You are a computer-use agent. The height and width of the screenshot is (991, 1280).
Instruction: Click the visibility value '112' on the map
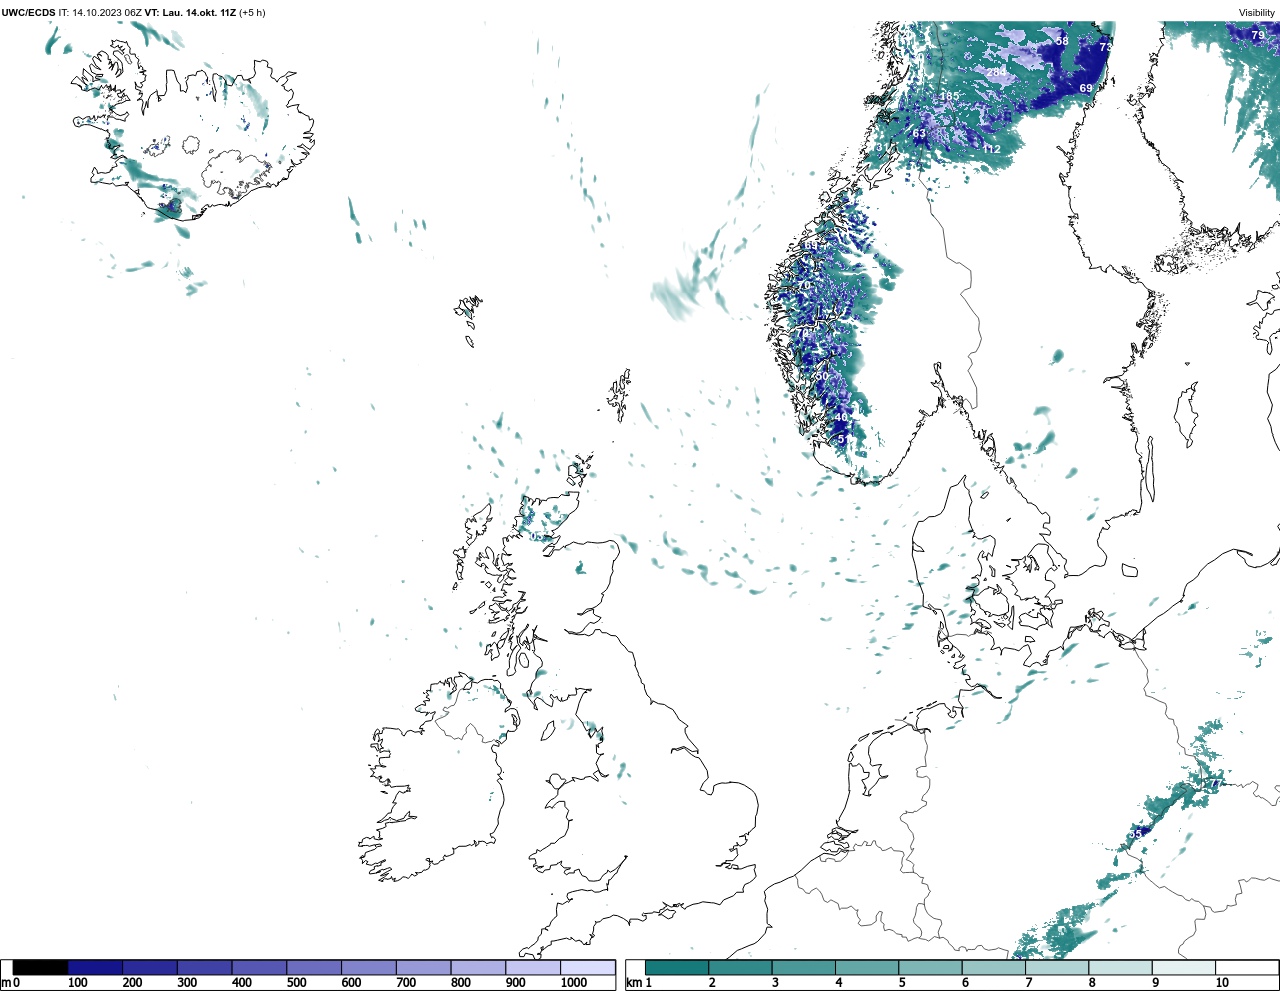click(991, 149)
